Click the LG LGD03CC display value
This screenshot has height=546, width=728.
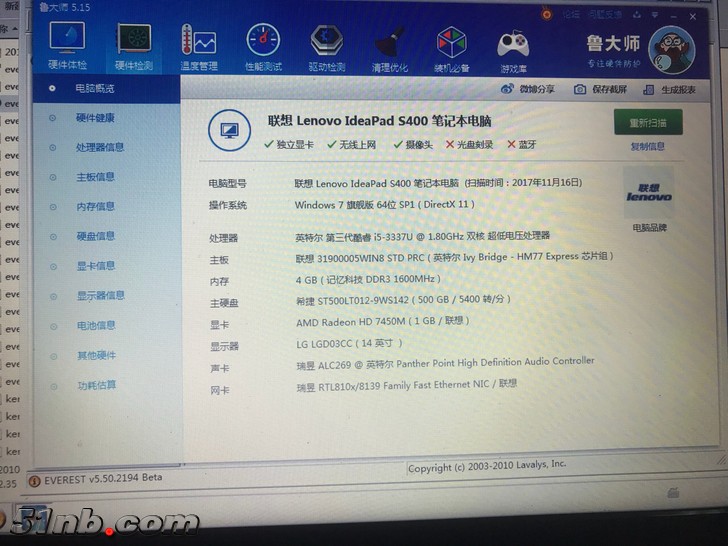tap(349, 344)
